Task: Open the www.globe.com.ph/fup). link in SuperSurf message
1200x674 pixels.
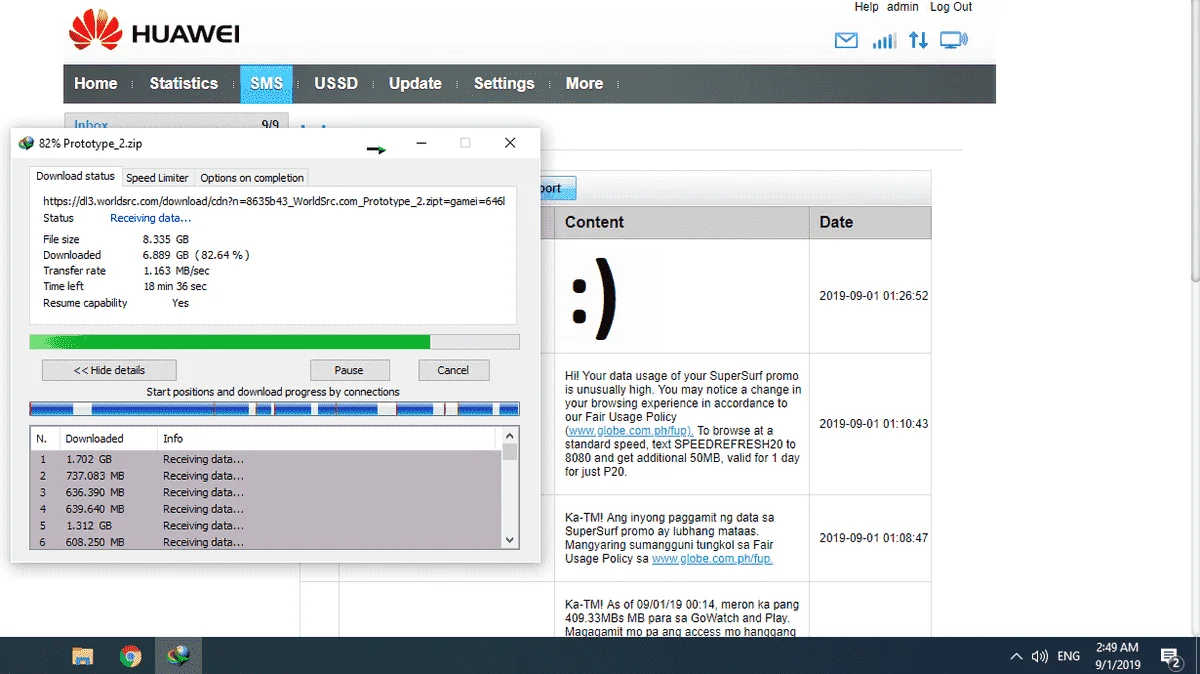Action: 629,430
